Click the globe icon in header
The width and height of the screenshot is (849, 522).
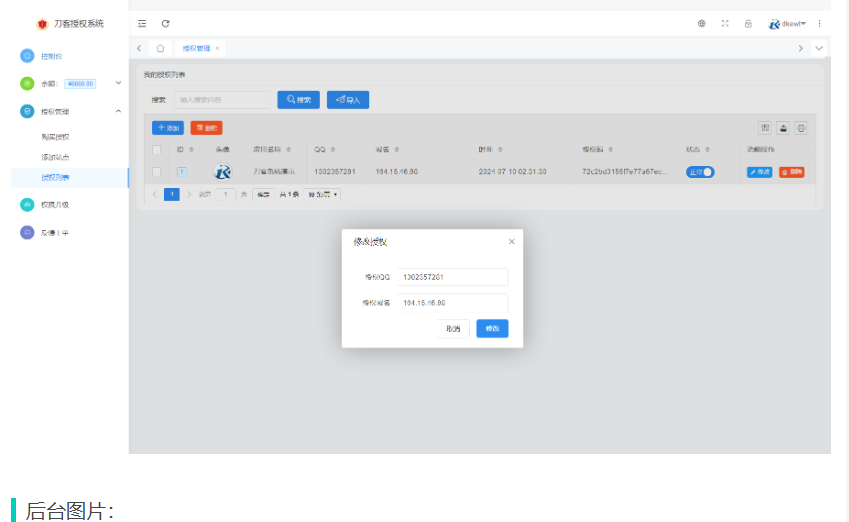[x=702, y=23]
